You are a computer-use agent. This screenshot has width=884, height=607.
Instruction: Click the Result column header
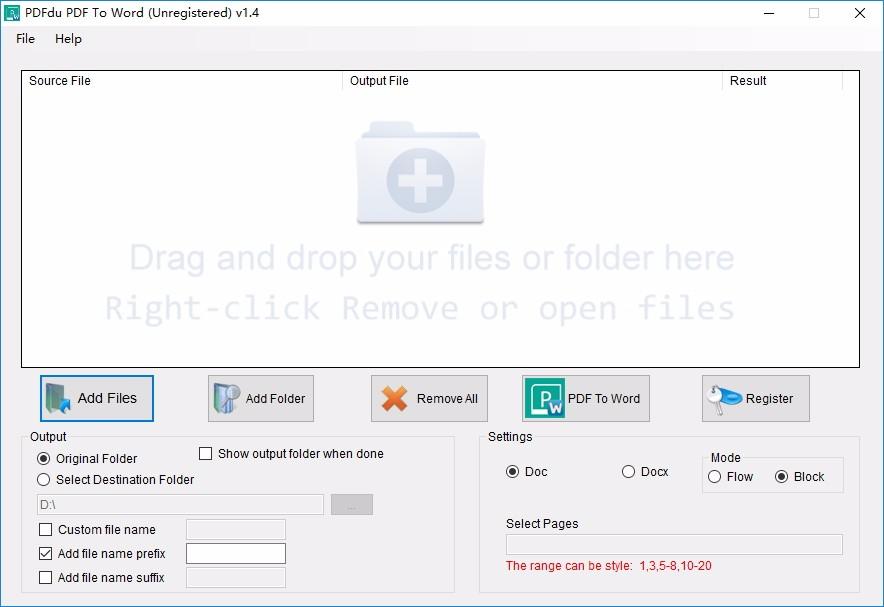(783, 81)
